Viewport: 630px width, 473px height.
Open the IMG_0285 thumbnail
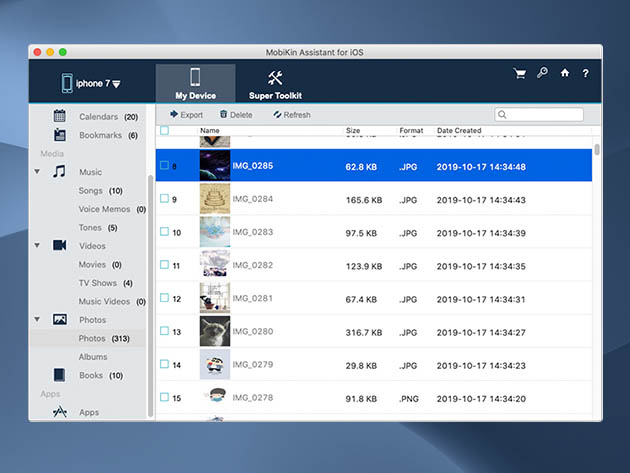point(215,165)
